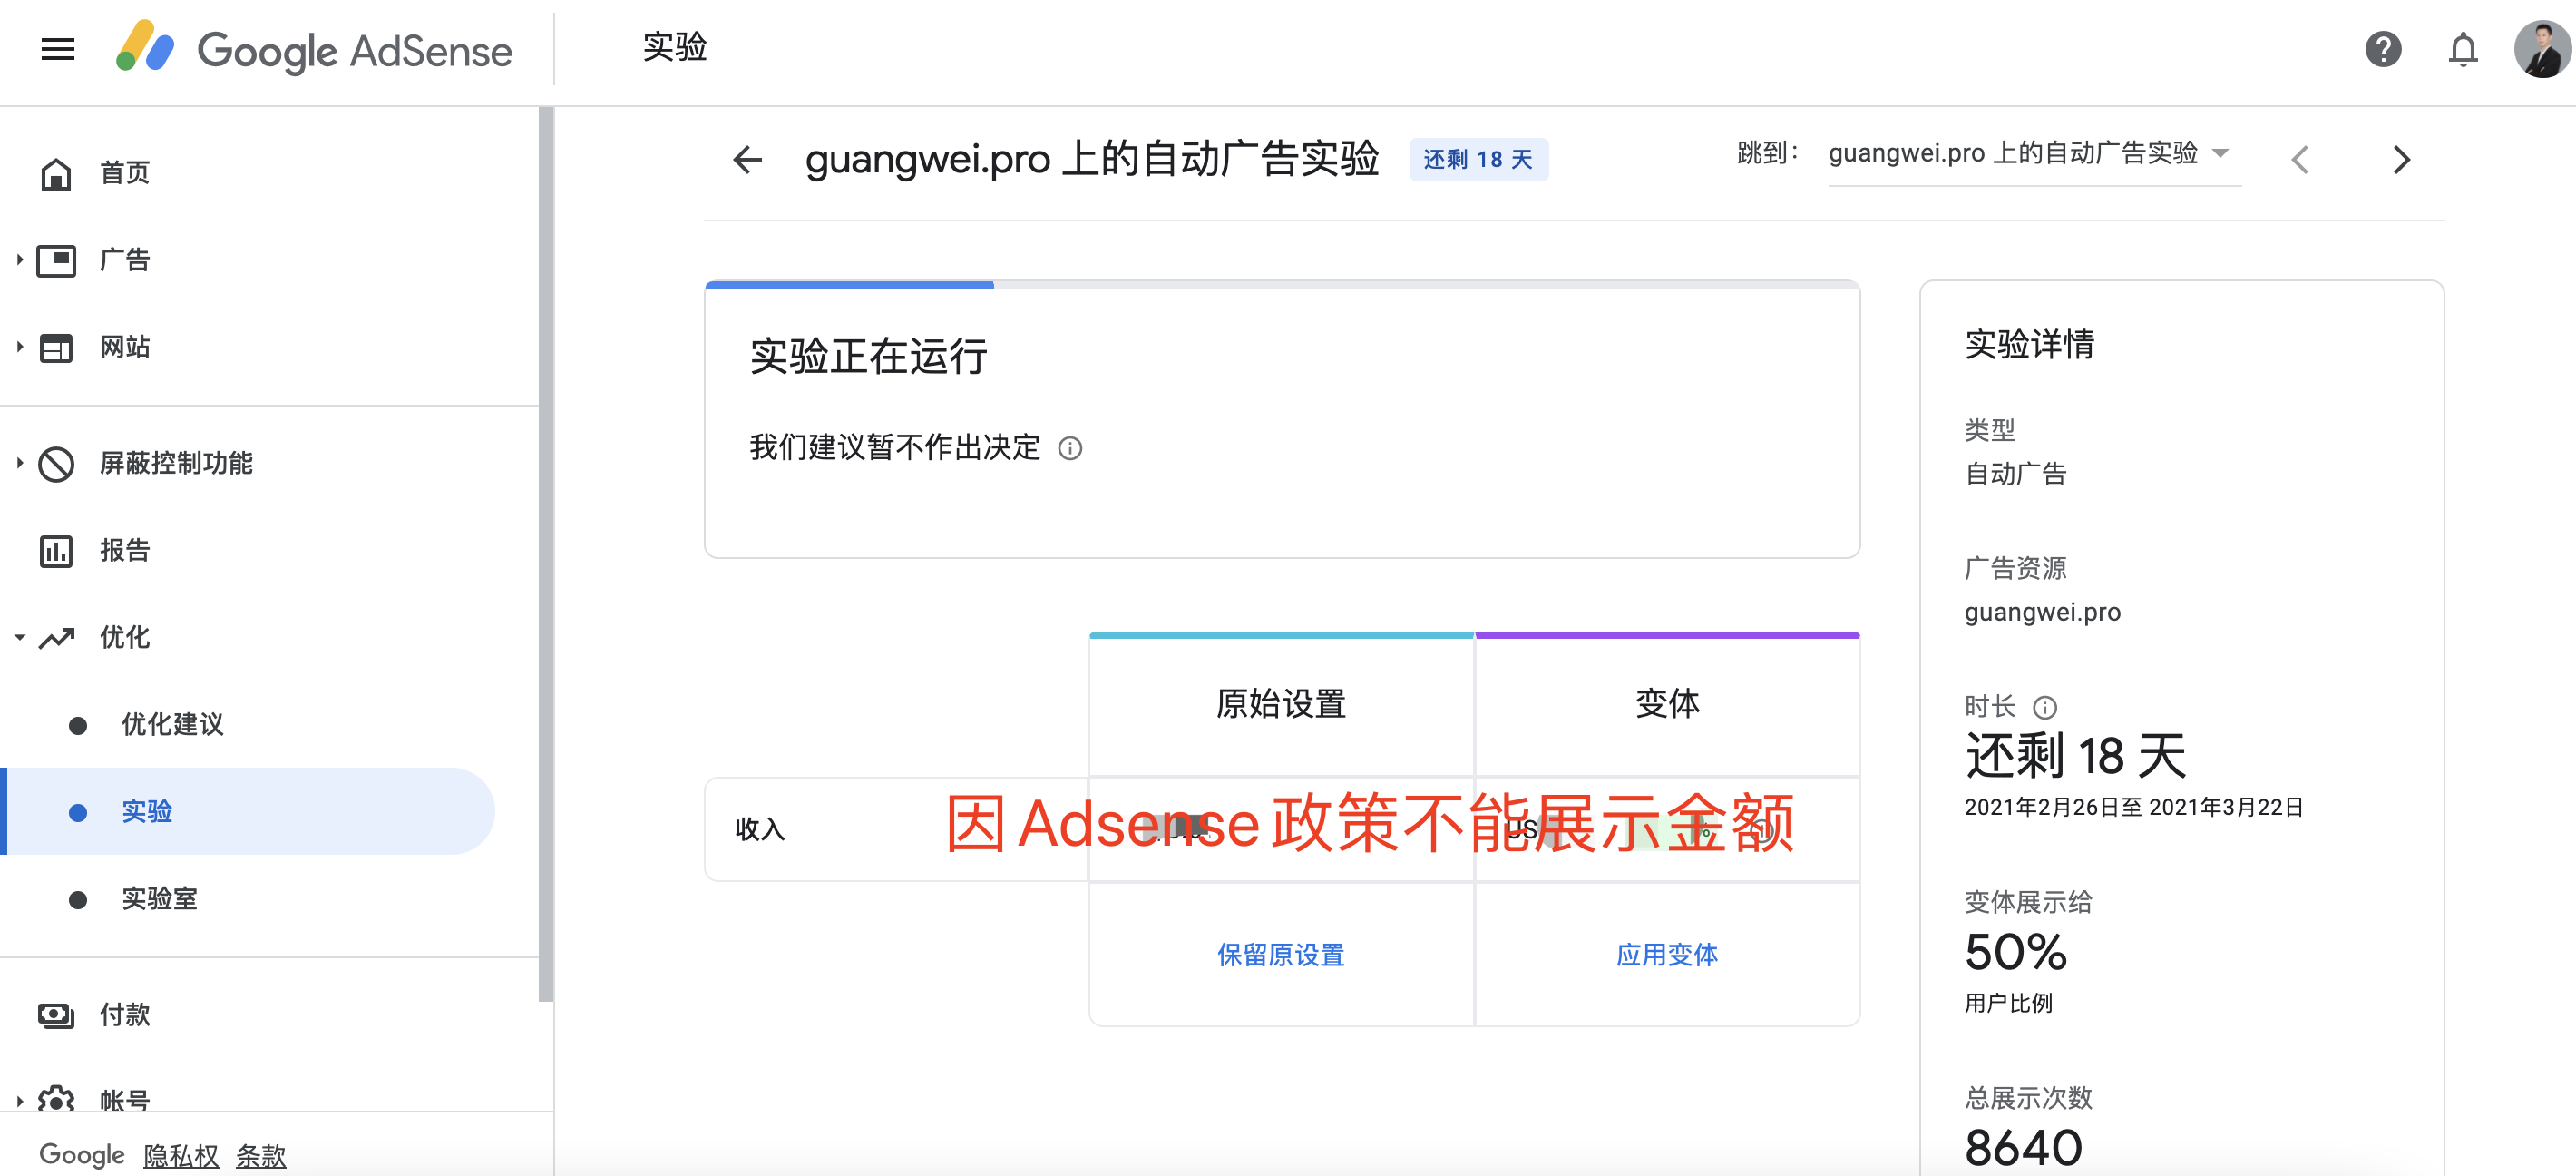Click the Google AdSense logo
Viewport: 2576px width, 1176px height.
pos(314,49)
